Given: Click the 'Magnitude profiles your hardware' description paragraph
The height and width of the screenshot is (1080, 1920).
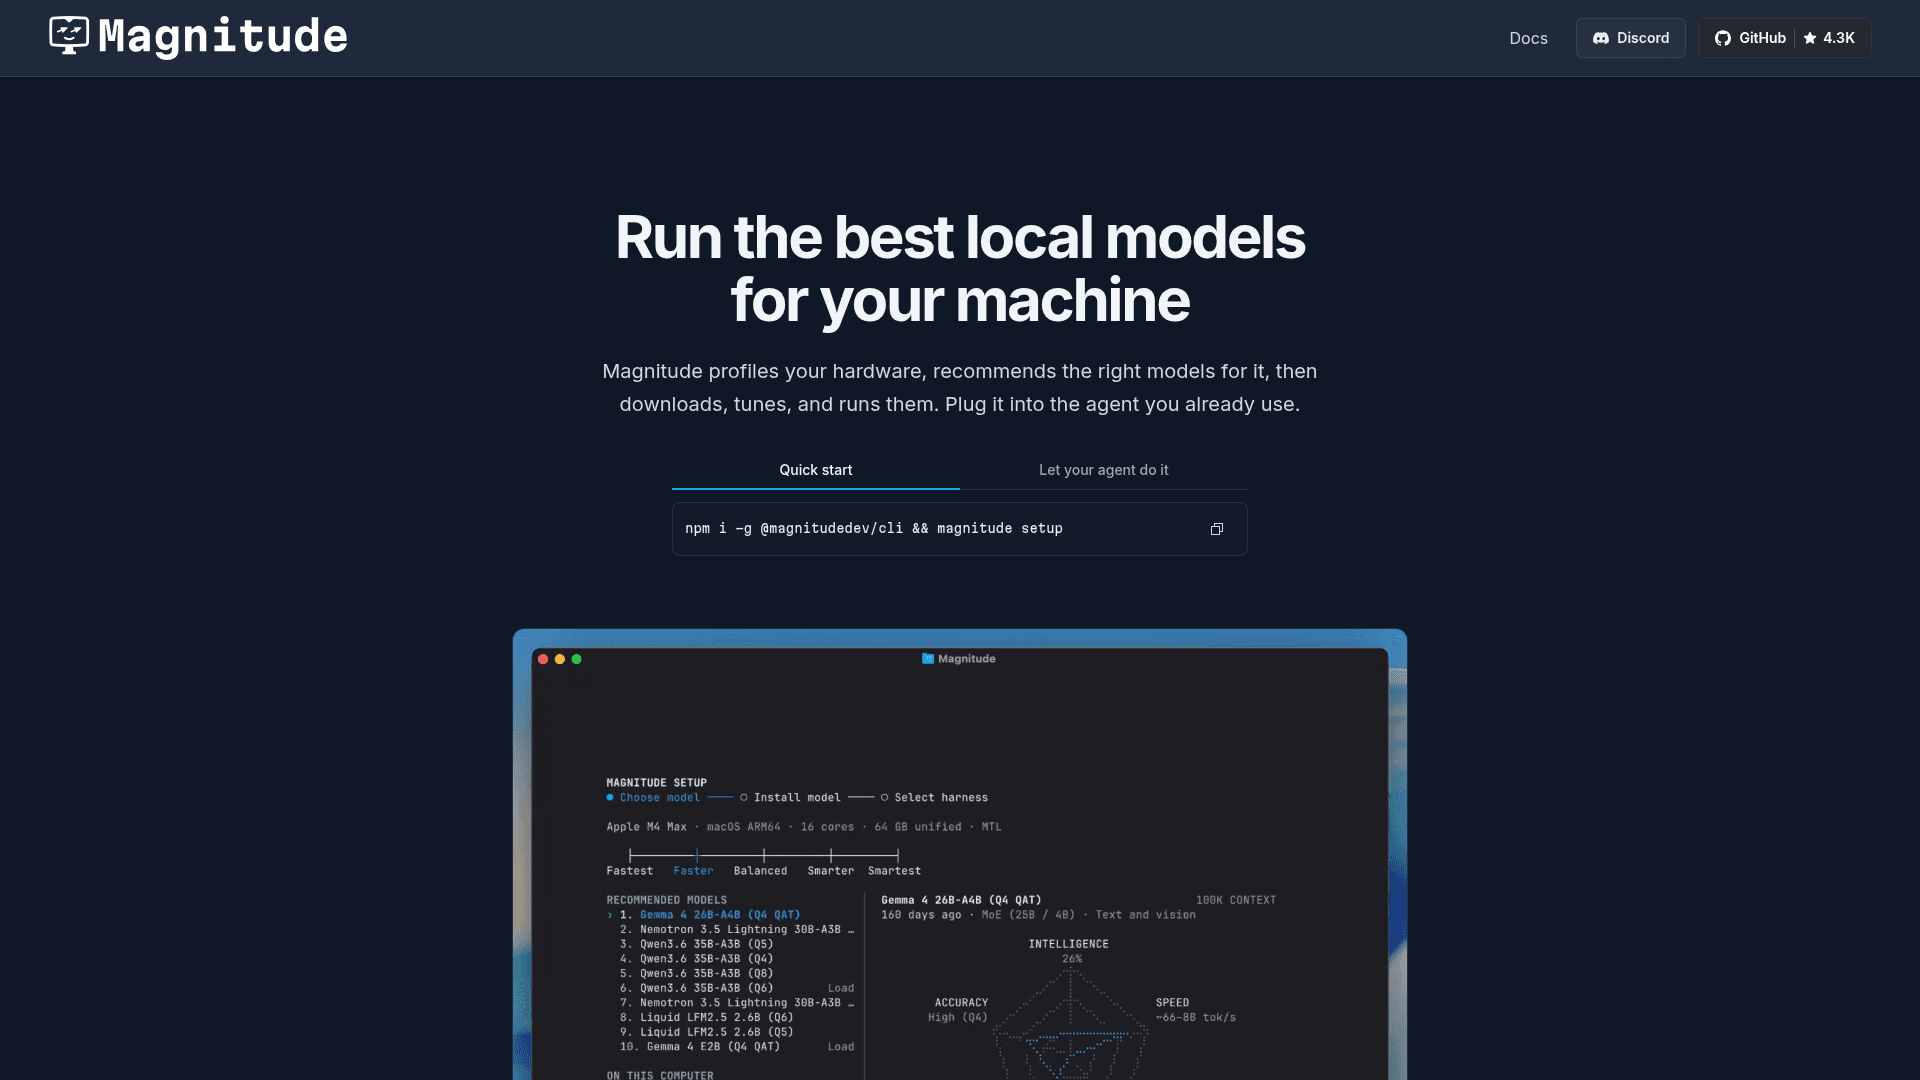Looking at the screenshot, I should [x=960, y=388].
